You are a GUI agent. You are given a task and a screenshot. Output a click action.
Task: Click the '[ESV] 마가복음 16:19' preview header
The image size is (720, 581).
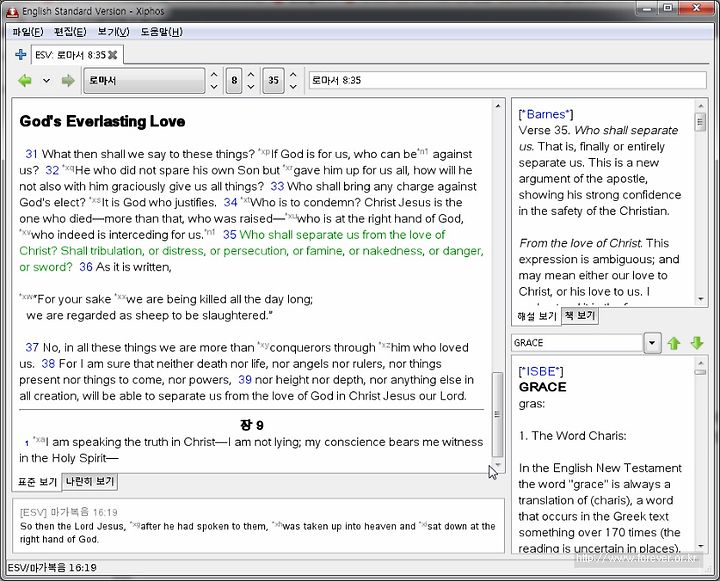point(69,512)
